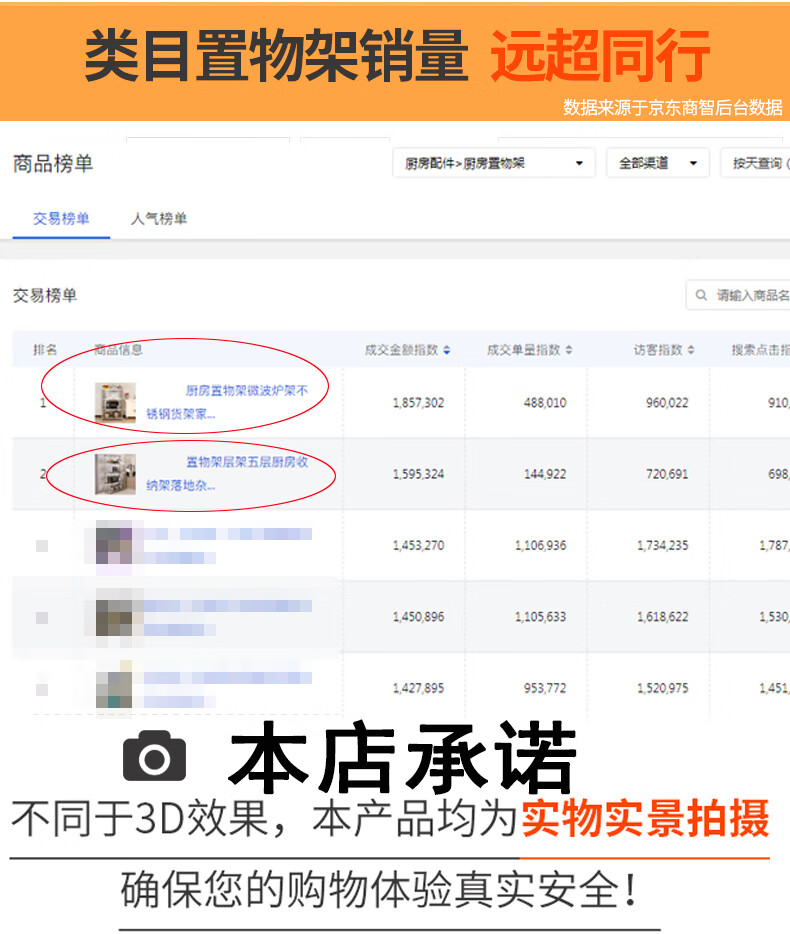Click the blurred thumbnail in the fourth row
Screen dimensions: 790x934
115,616
